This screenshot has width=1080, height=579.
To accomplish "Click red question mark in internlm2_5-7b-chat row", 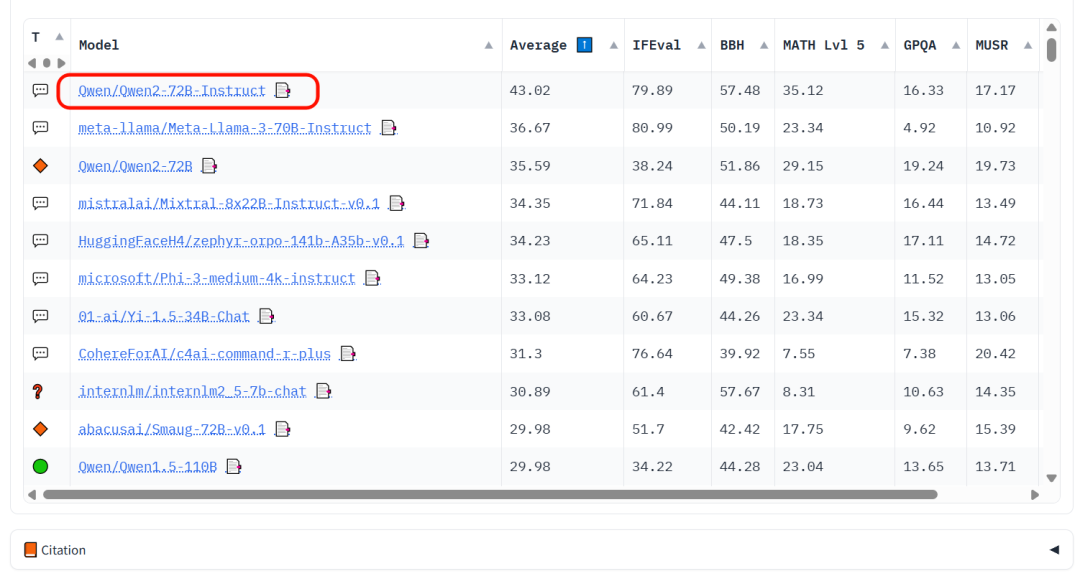I will [38, 392].
